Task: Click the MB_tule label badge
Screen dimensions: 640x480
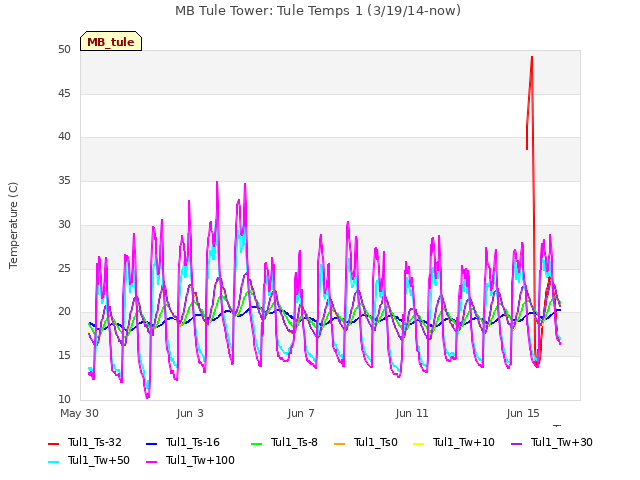Action: click(111, 42)
